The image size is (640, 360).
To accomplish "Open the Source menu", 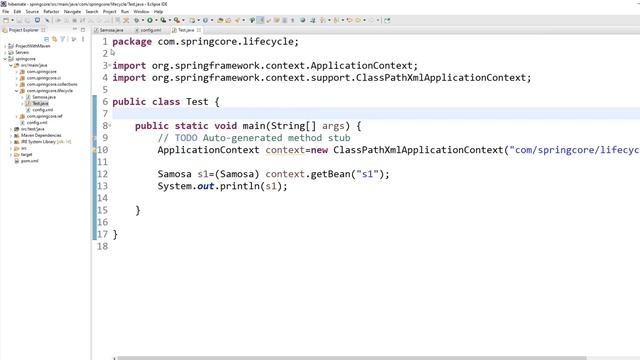I will coord(32,12).
